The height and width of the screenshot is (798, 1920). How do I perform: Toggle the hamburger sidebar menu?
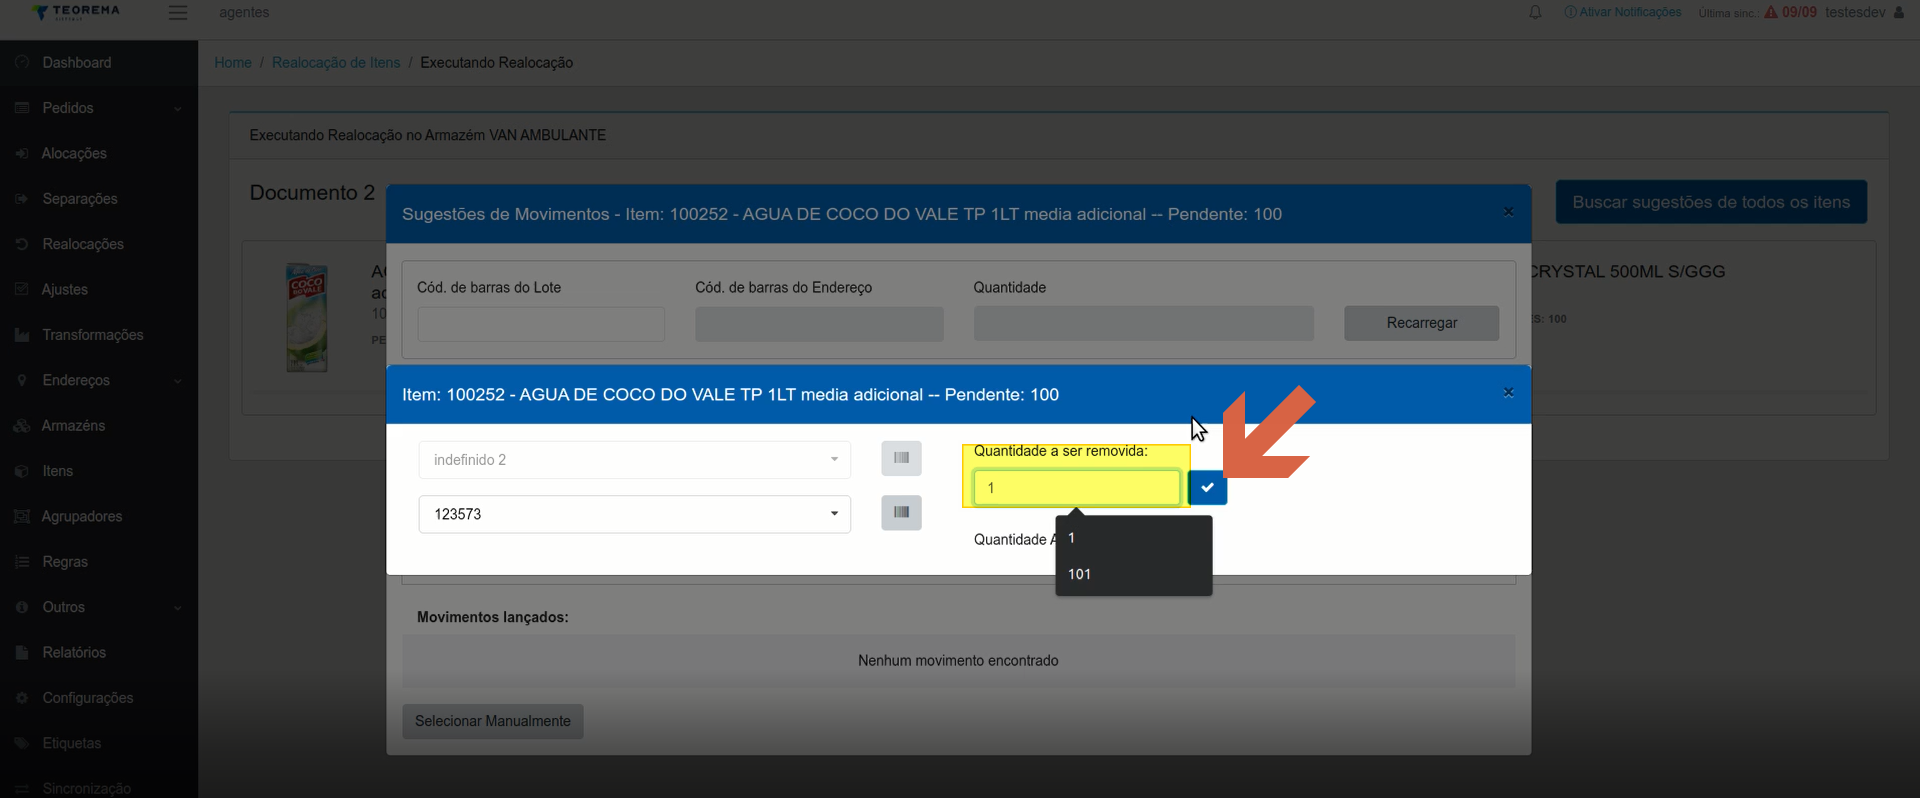pos(178,12)
